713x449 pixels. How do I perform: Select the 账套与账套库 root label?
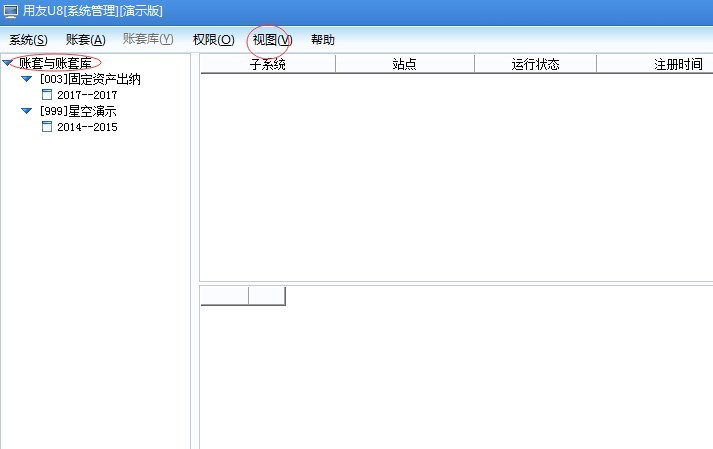[55, 63]
